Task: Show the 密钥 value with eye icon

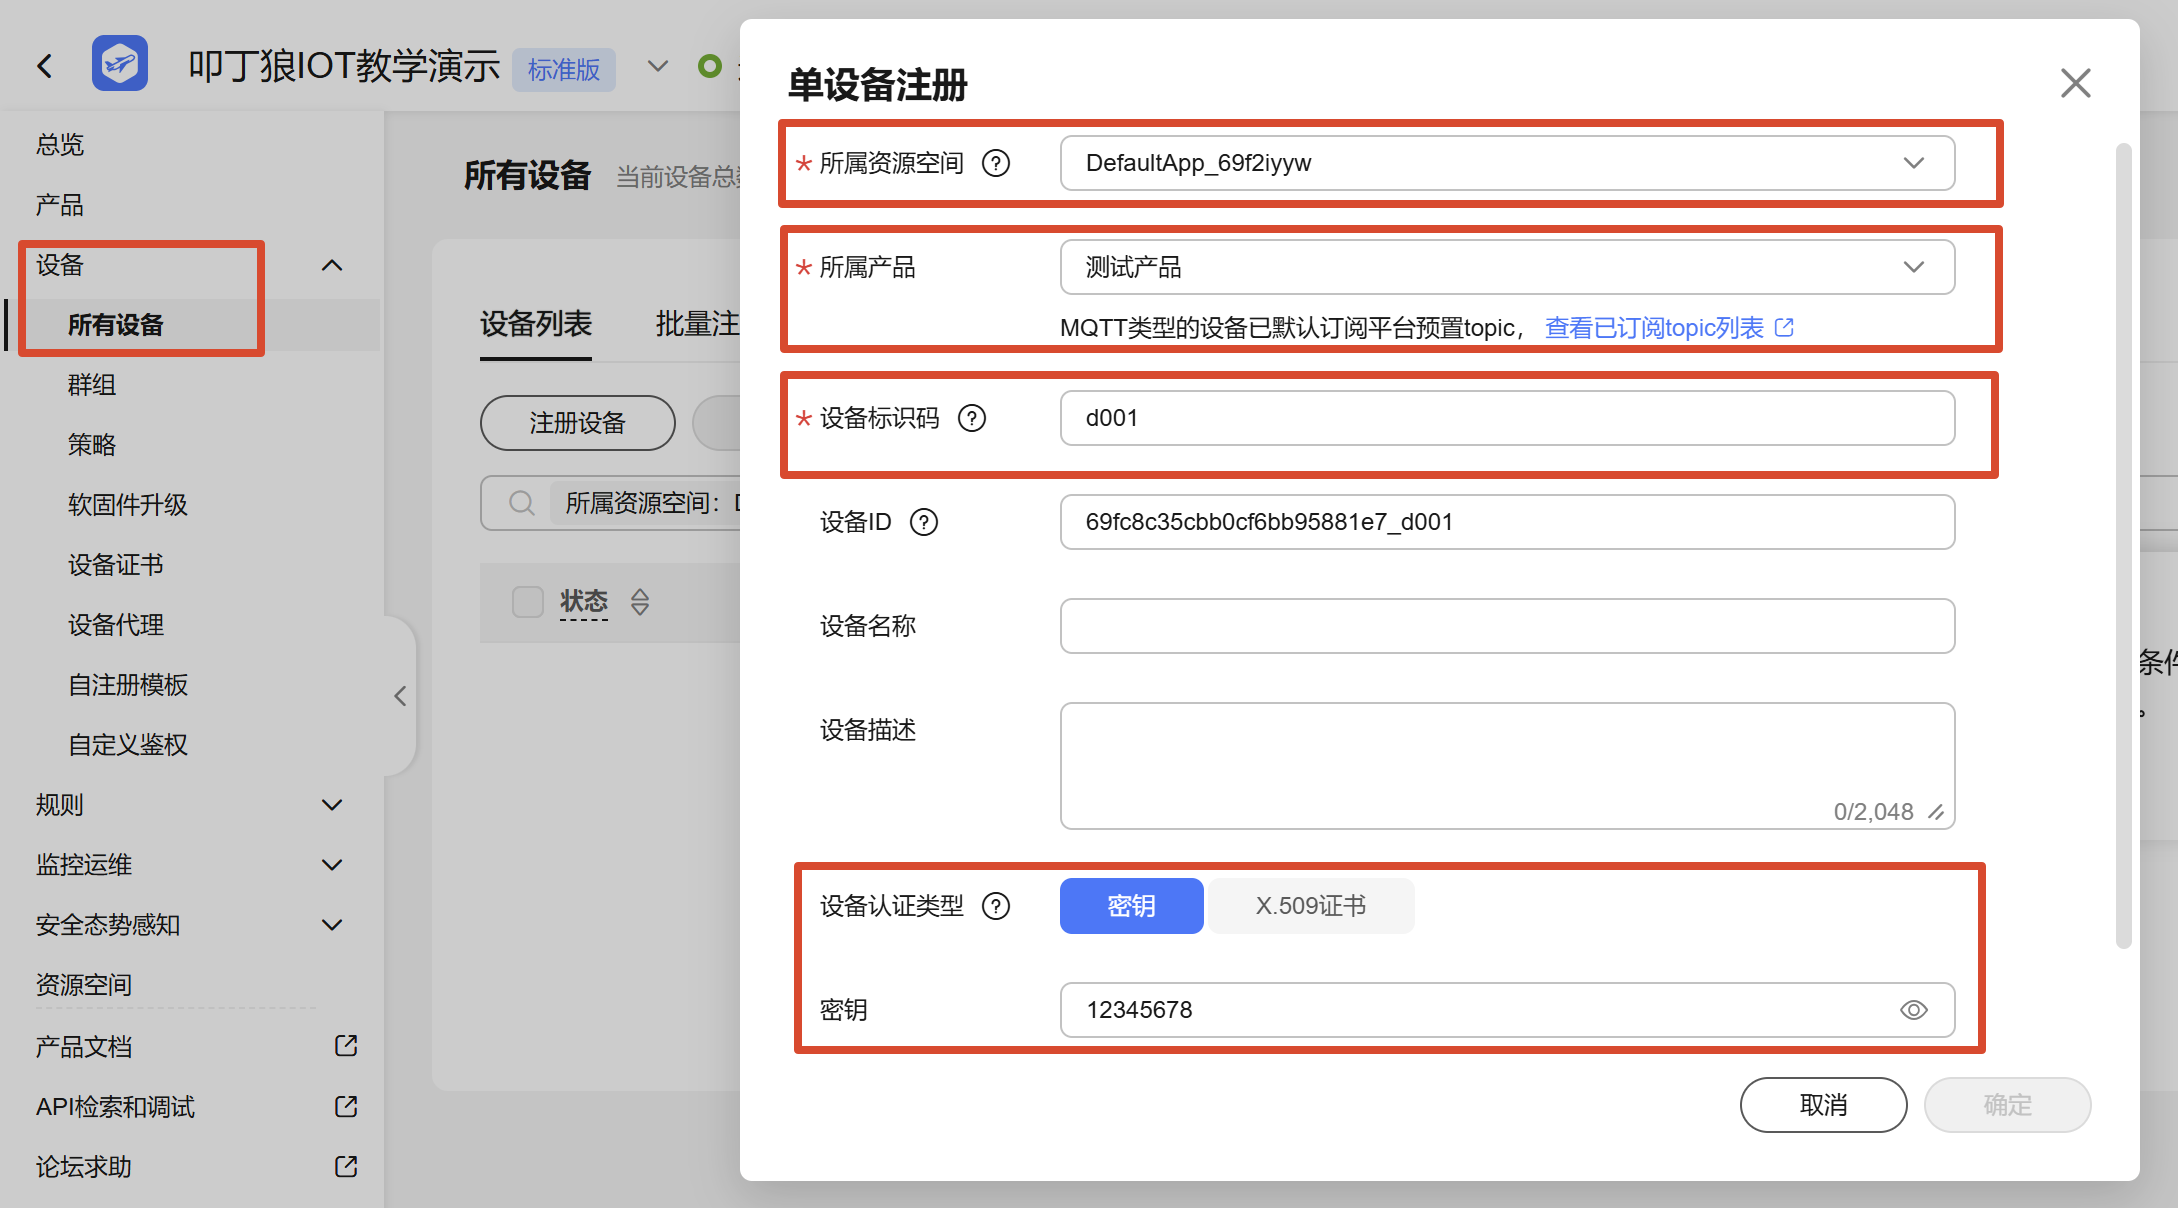Action: click(1914, 1010)
